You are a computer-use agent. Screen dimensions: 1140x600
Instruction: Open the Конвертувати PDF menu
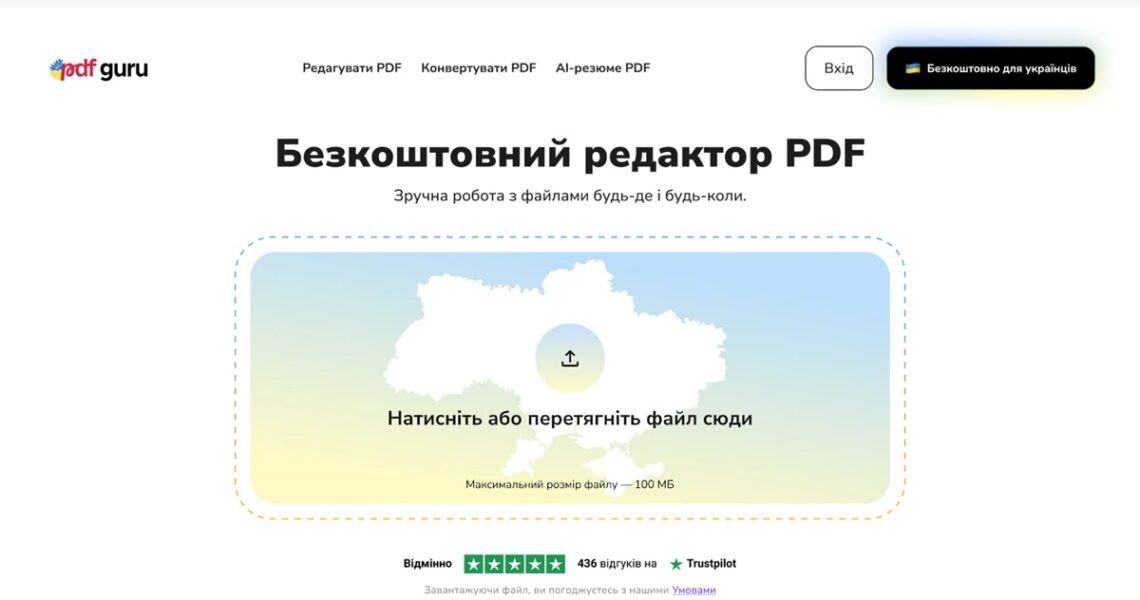tap(478, 68)
